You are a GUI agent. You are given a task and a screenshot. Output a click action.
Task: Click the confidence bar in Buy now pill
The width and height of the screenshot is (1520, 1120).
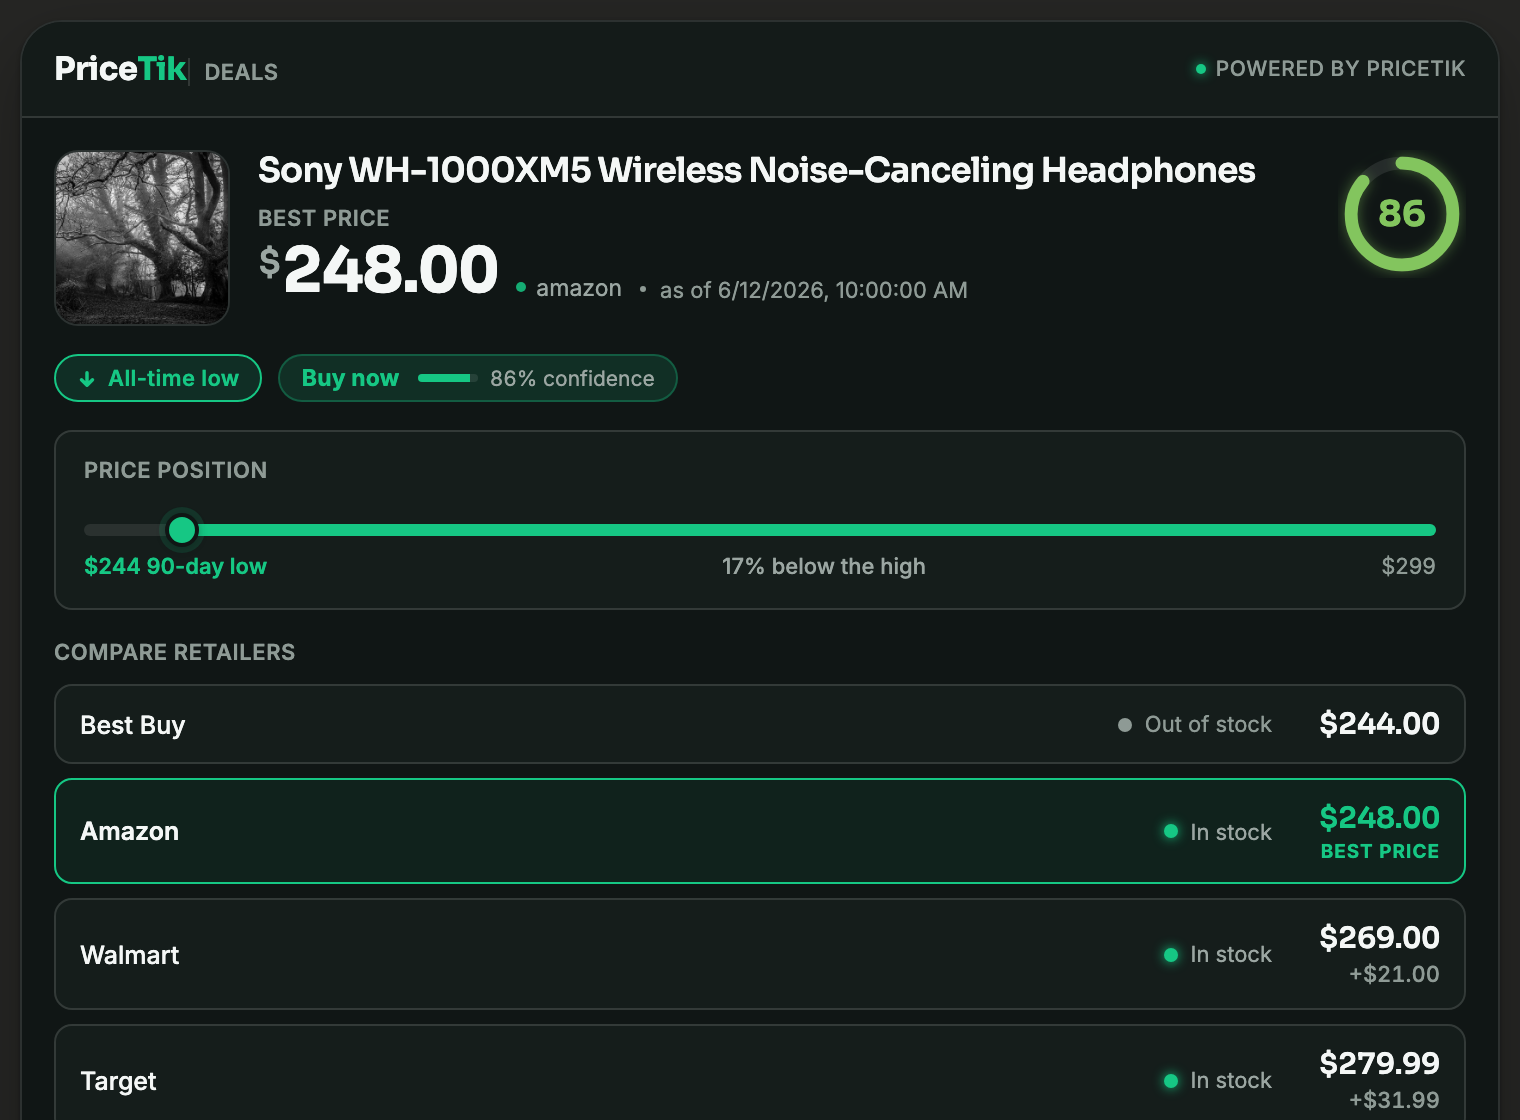(x=447, y=378)
